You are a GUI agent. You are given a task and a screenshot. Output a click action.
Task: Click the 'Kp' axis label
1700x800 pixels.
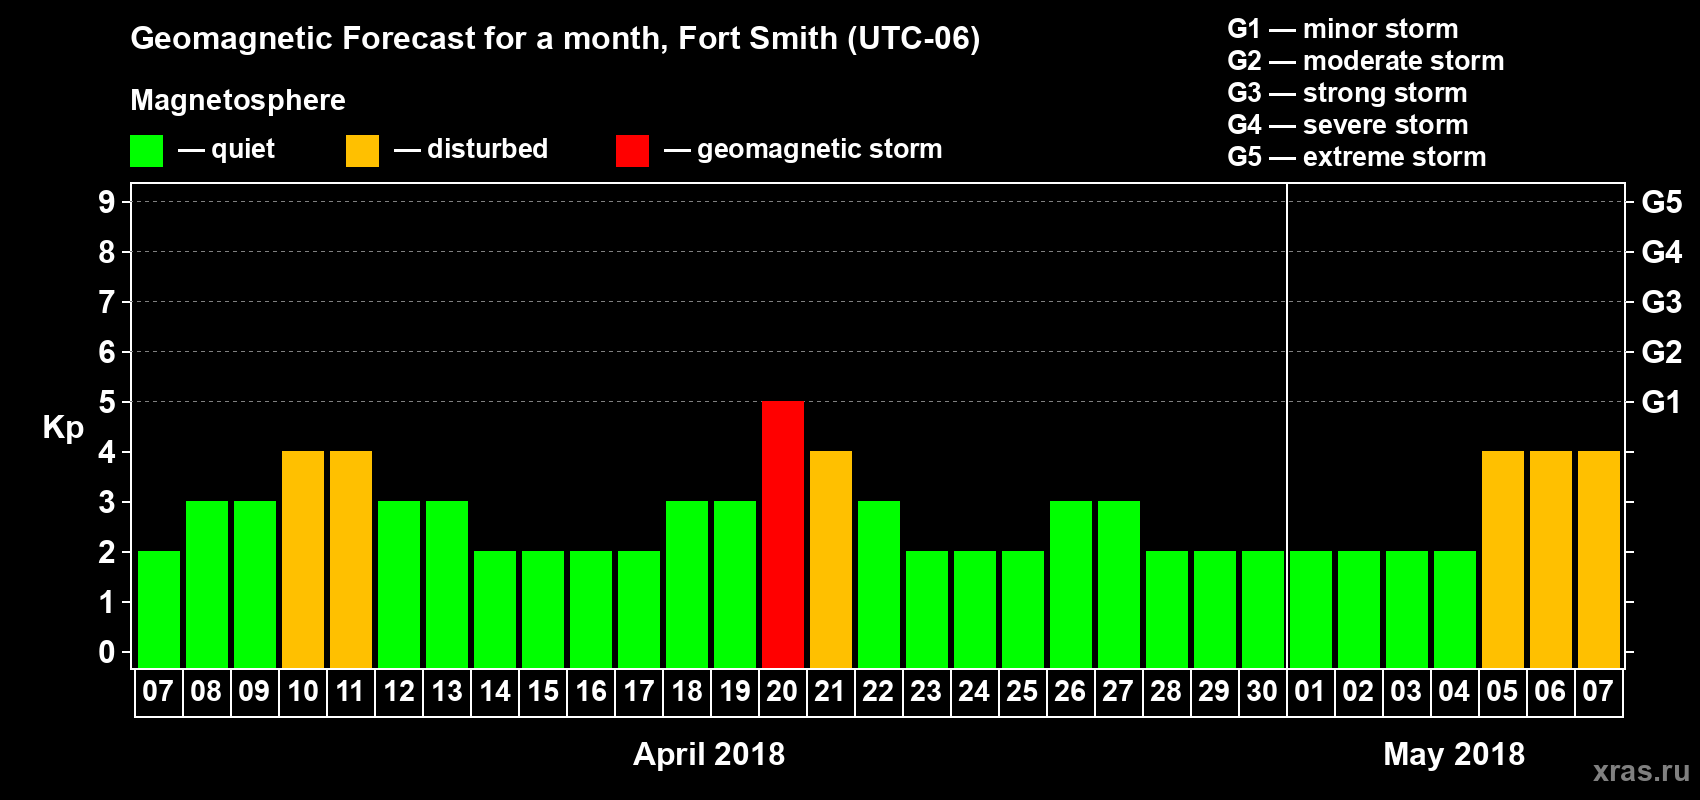[x=63, y=428]
